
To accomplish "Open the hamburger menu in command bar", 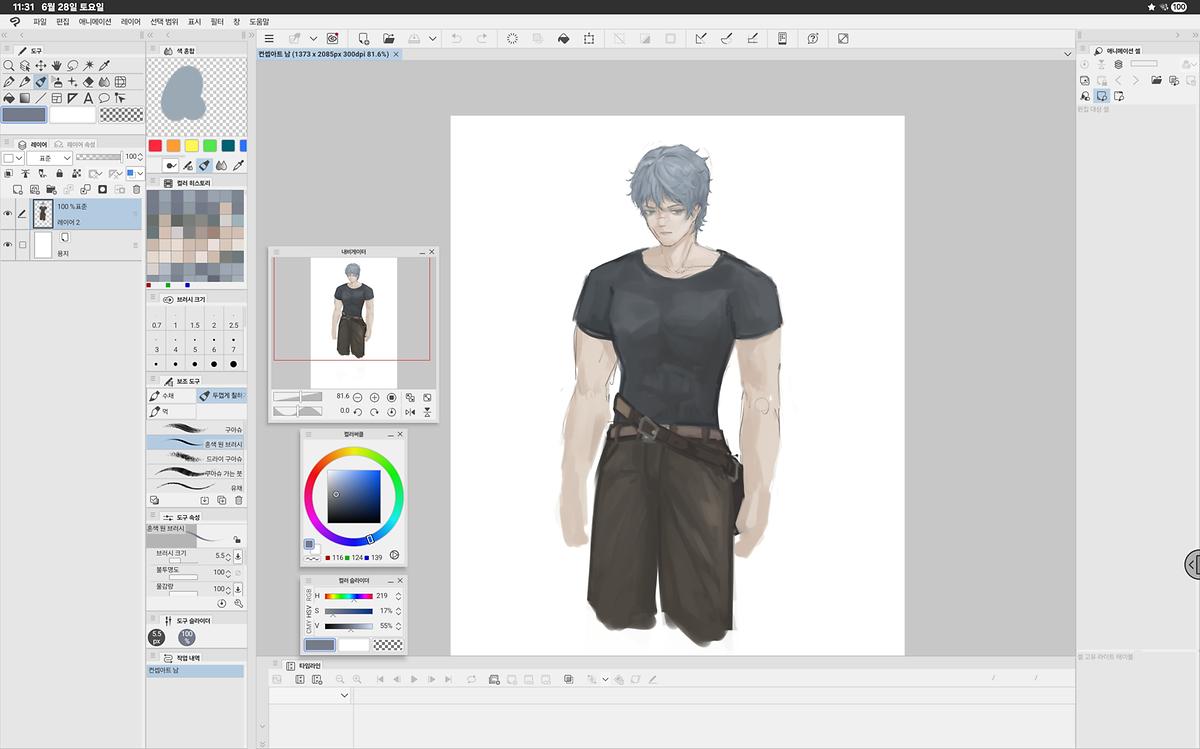I will coord(269,38).
